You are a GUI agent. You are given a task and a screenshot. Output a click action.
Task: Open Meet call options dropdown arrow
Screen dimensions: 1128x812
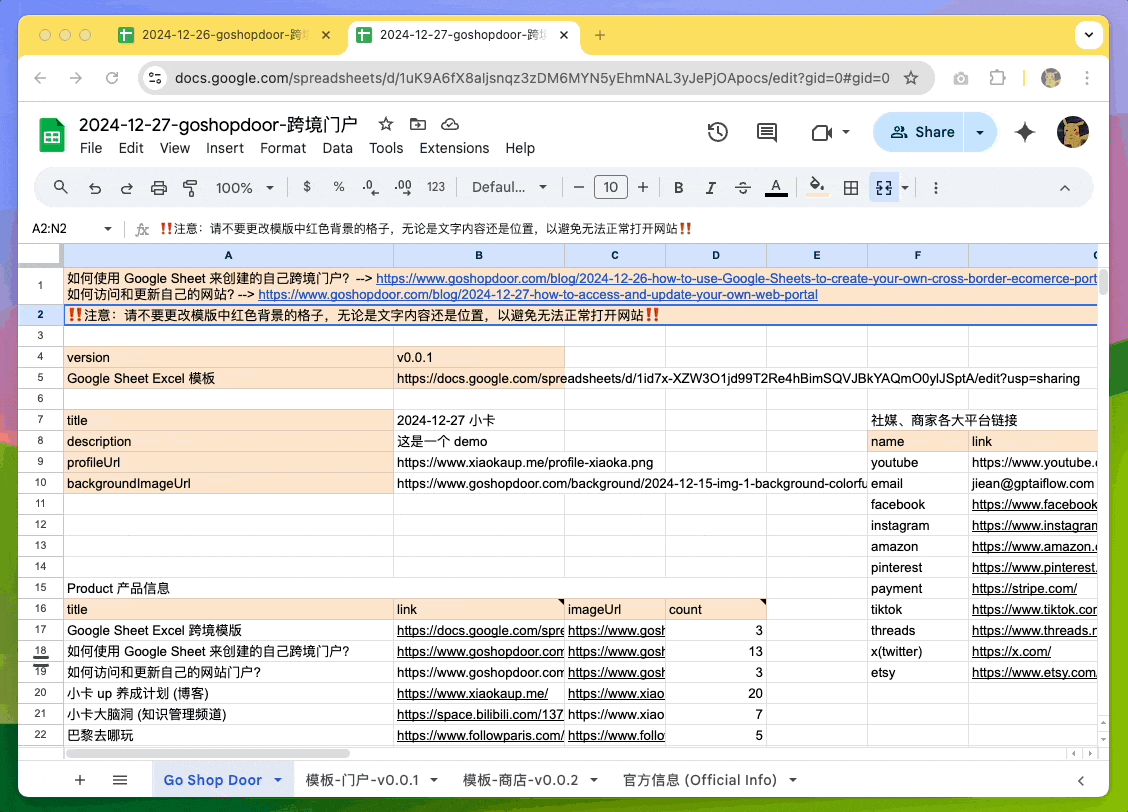(x=846, y=132)
